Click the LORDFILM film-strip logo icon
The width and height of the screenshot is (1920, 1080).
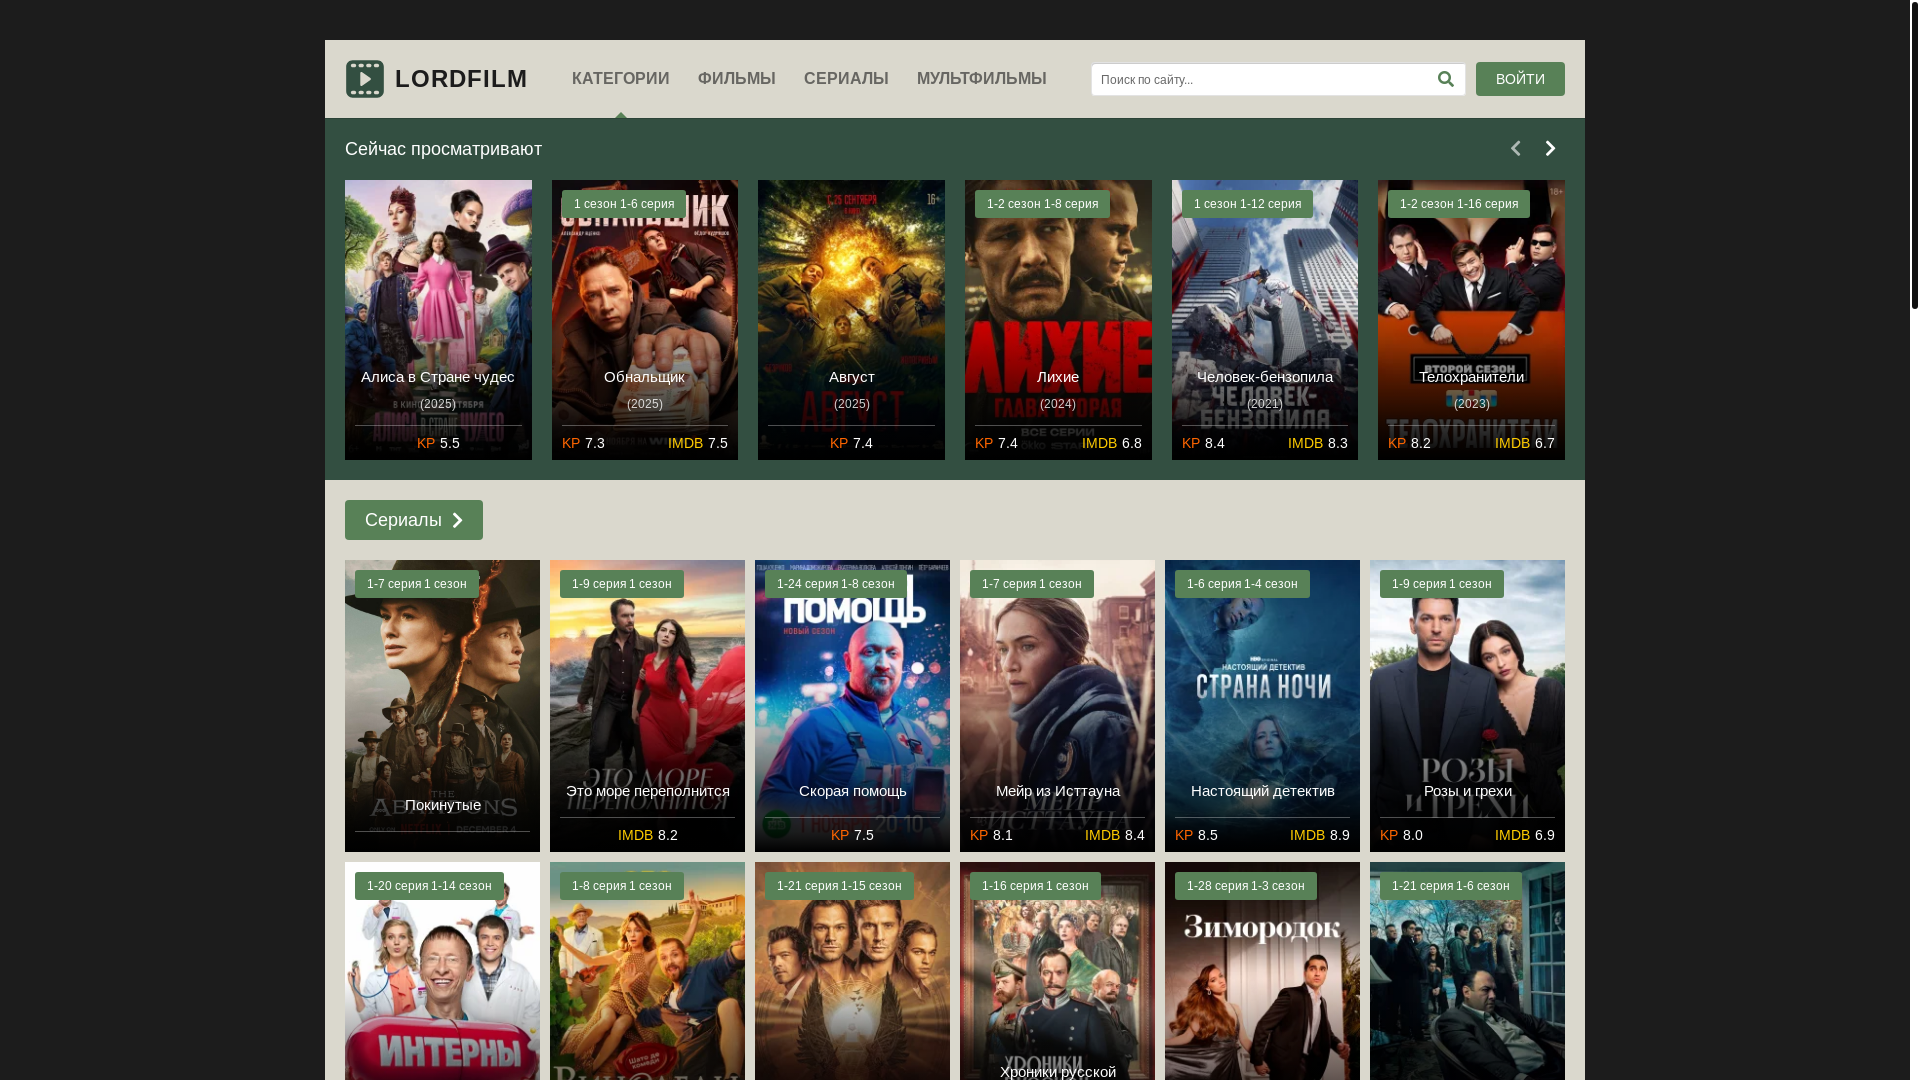point(365,79)
